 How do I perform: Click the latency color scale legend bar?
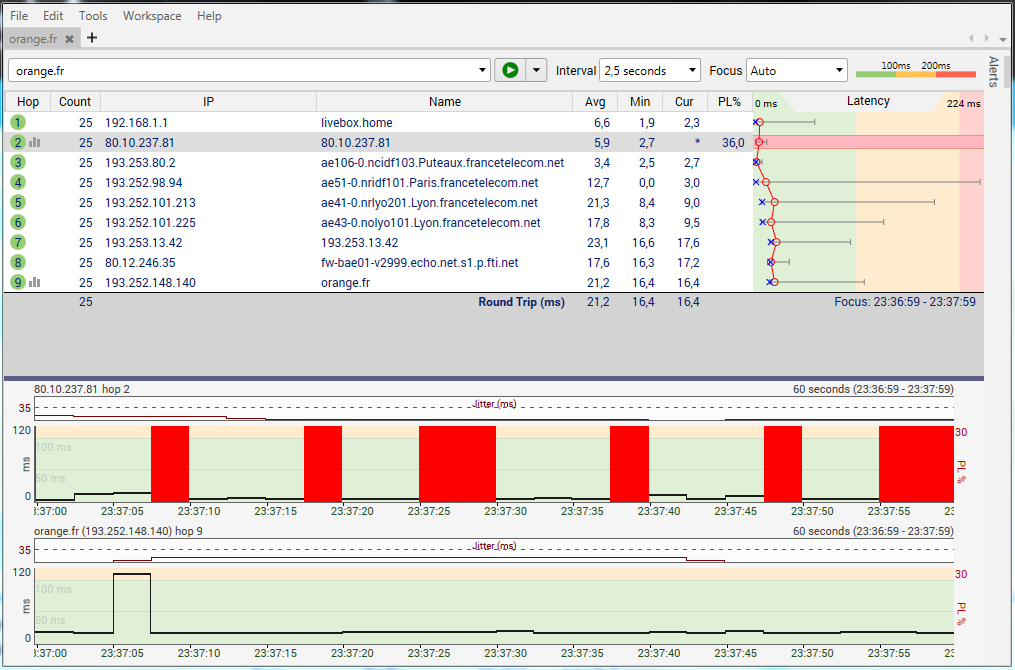point(915,72)
